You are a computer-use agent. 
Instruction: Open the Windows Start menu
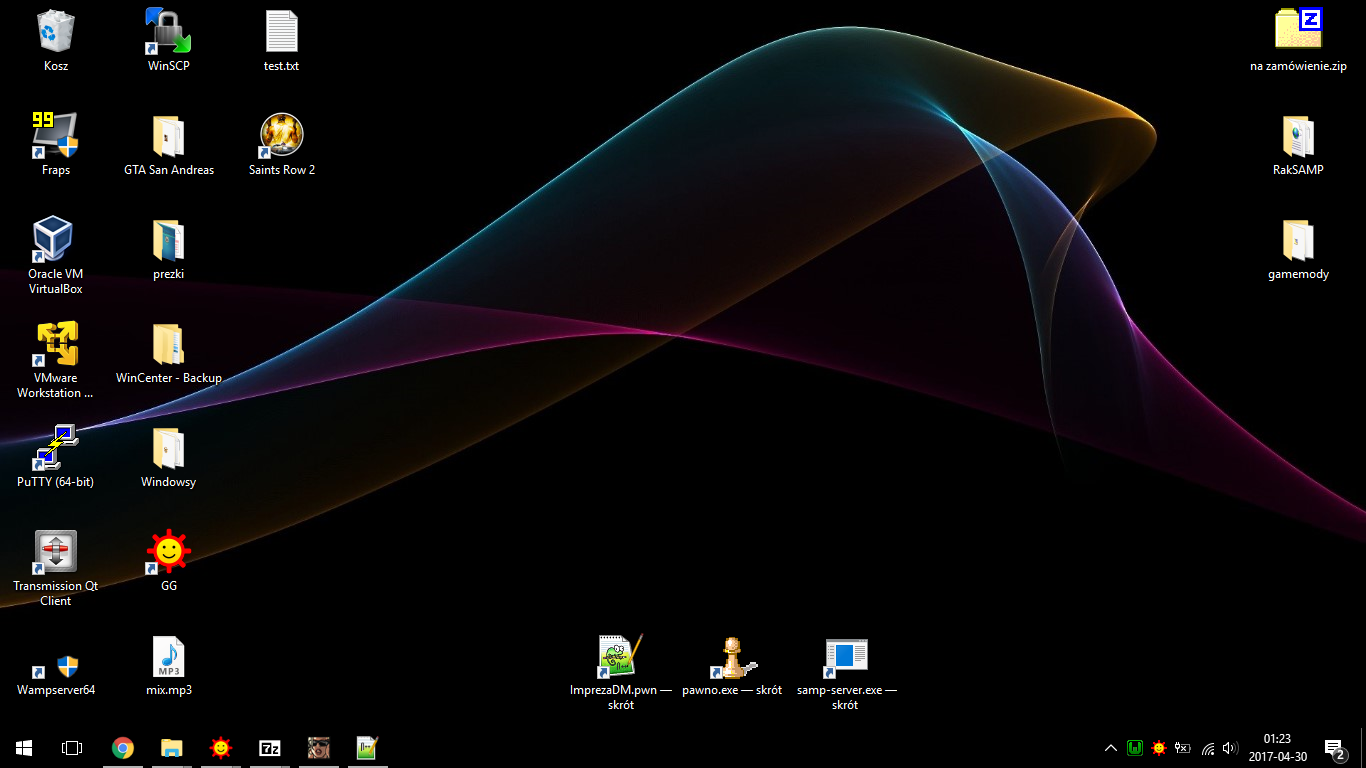tap(24, 748)
